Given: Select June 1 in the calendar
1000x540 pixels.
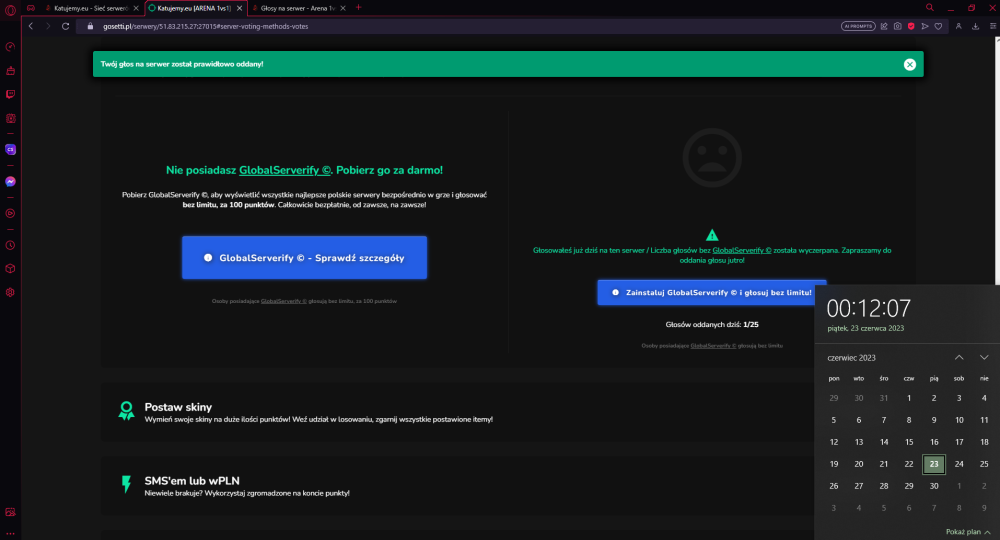Looking at the screenshot, I should pos(909,398).
